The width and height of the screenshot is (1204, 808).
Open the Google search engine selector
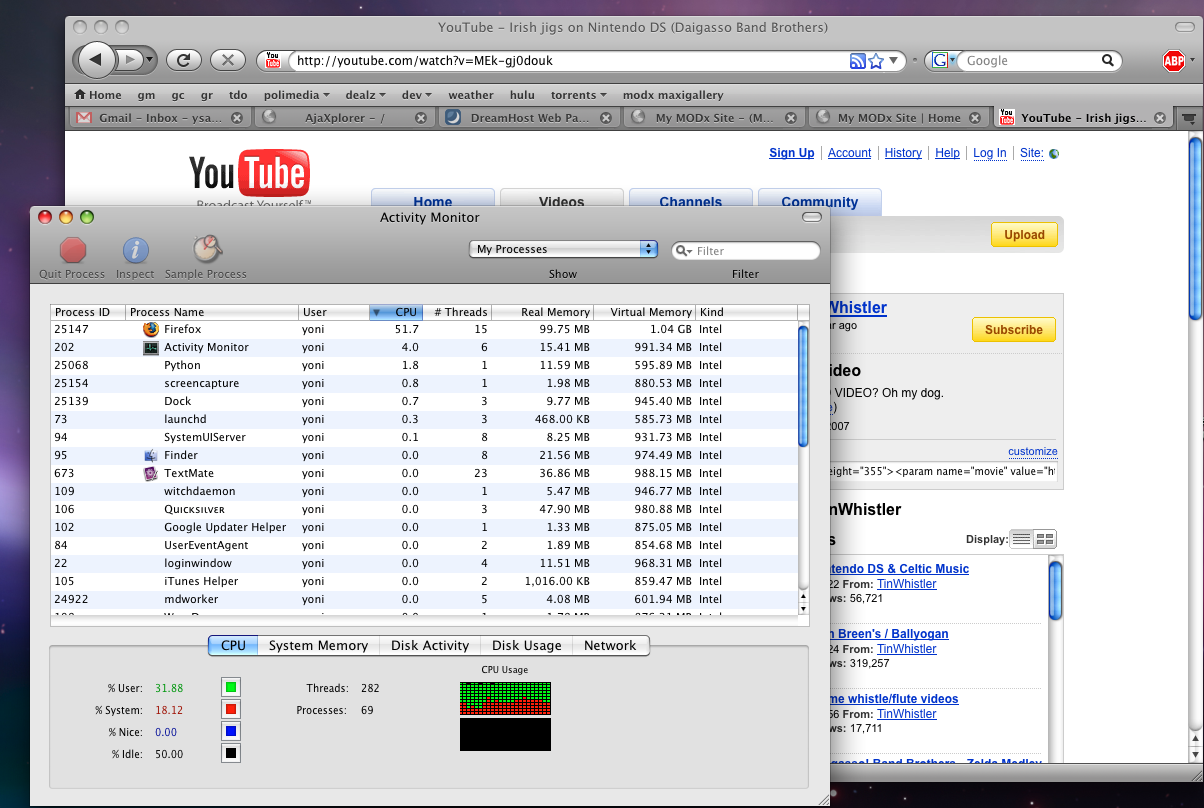click(x=941, y=61)
